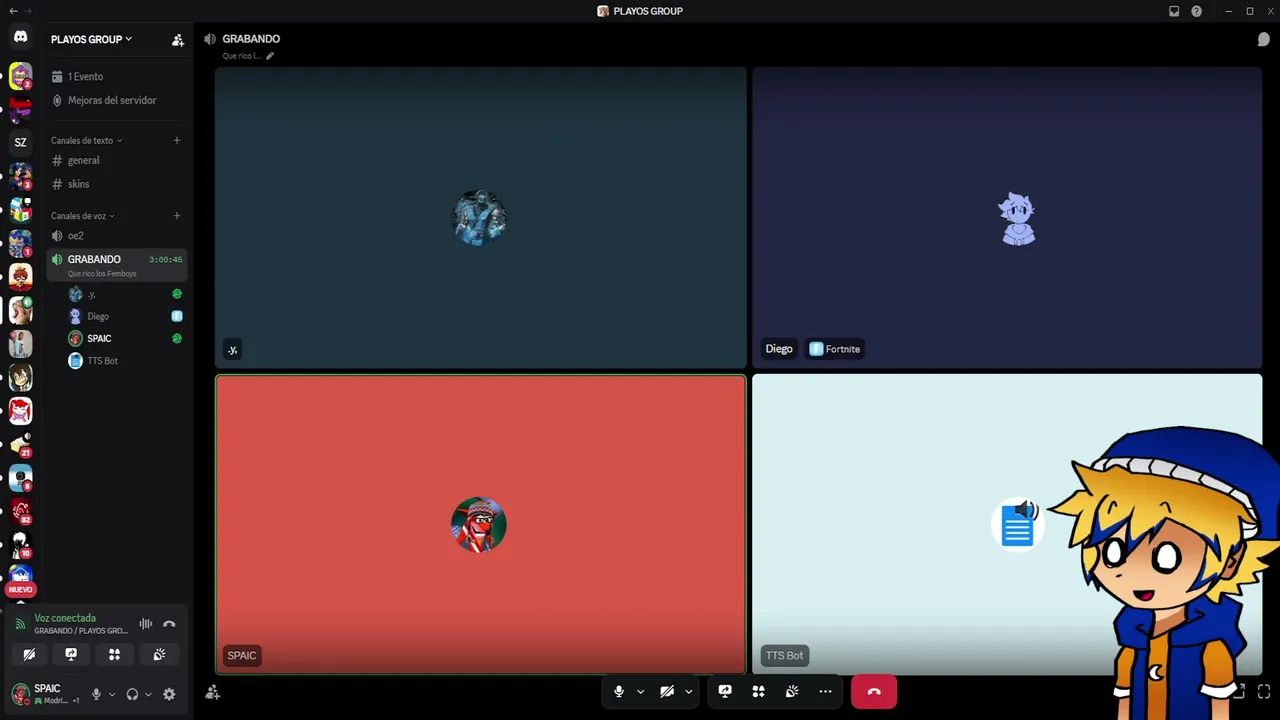Open input device options in user panel

tap(112, 694)
